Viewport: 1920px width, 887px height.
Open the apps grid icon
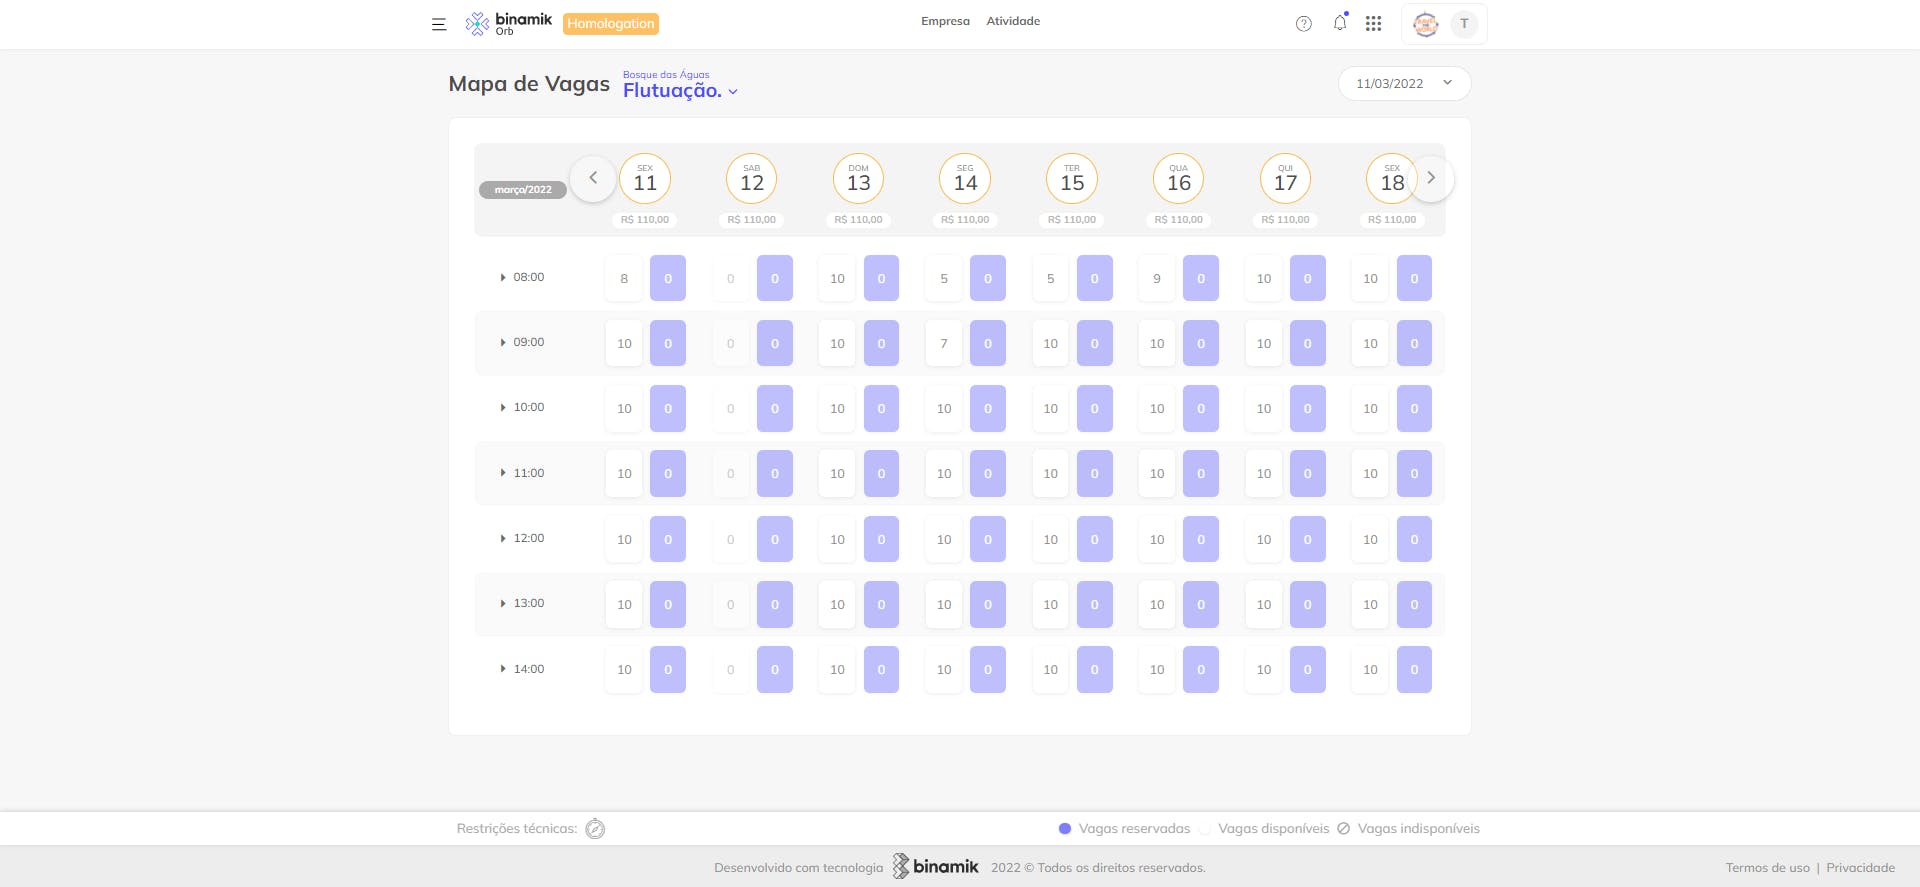tap(1373, 24)
